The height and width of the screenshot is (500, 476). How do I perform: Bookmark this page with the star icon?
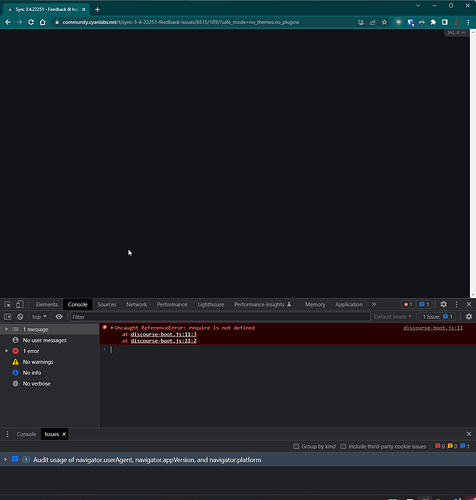(384, 22)
